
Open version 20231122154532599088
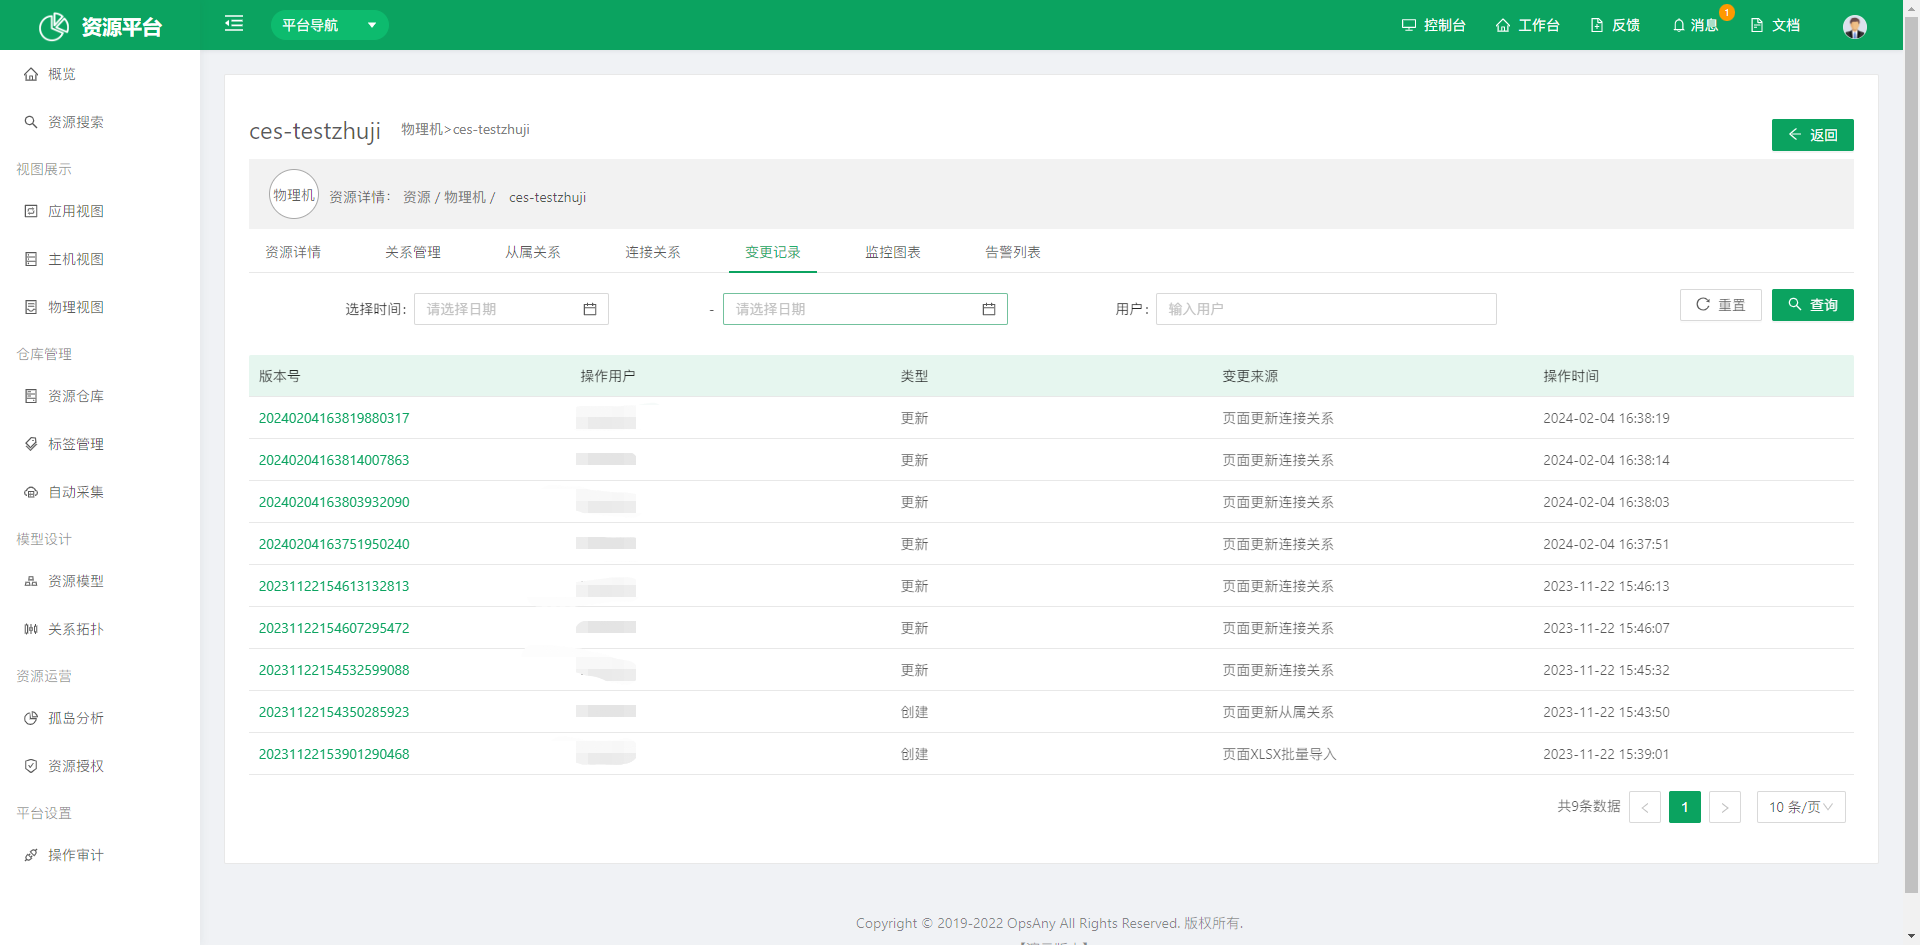coord(334,670)
